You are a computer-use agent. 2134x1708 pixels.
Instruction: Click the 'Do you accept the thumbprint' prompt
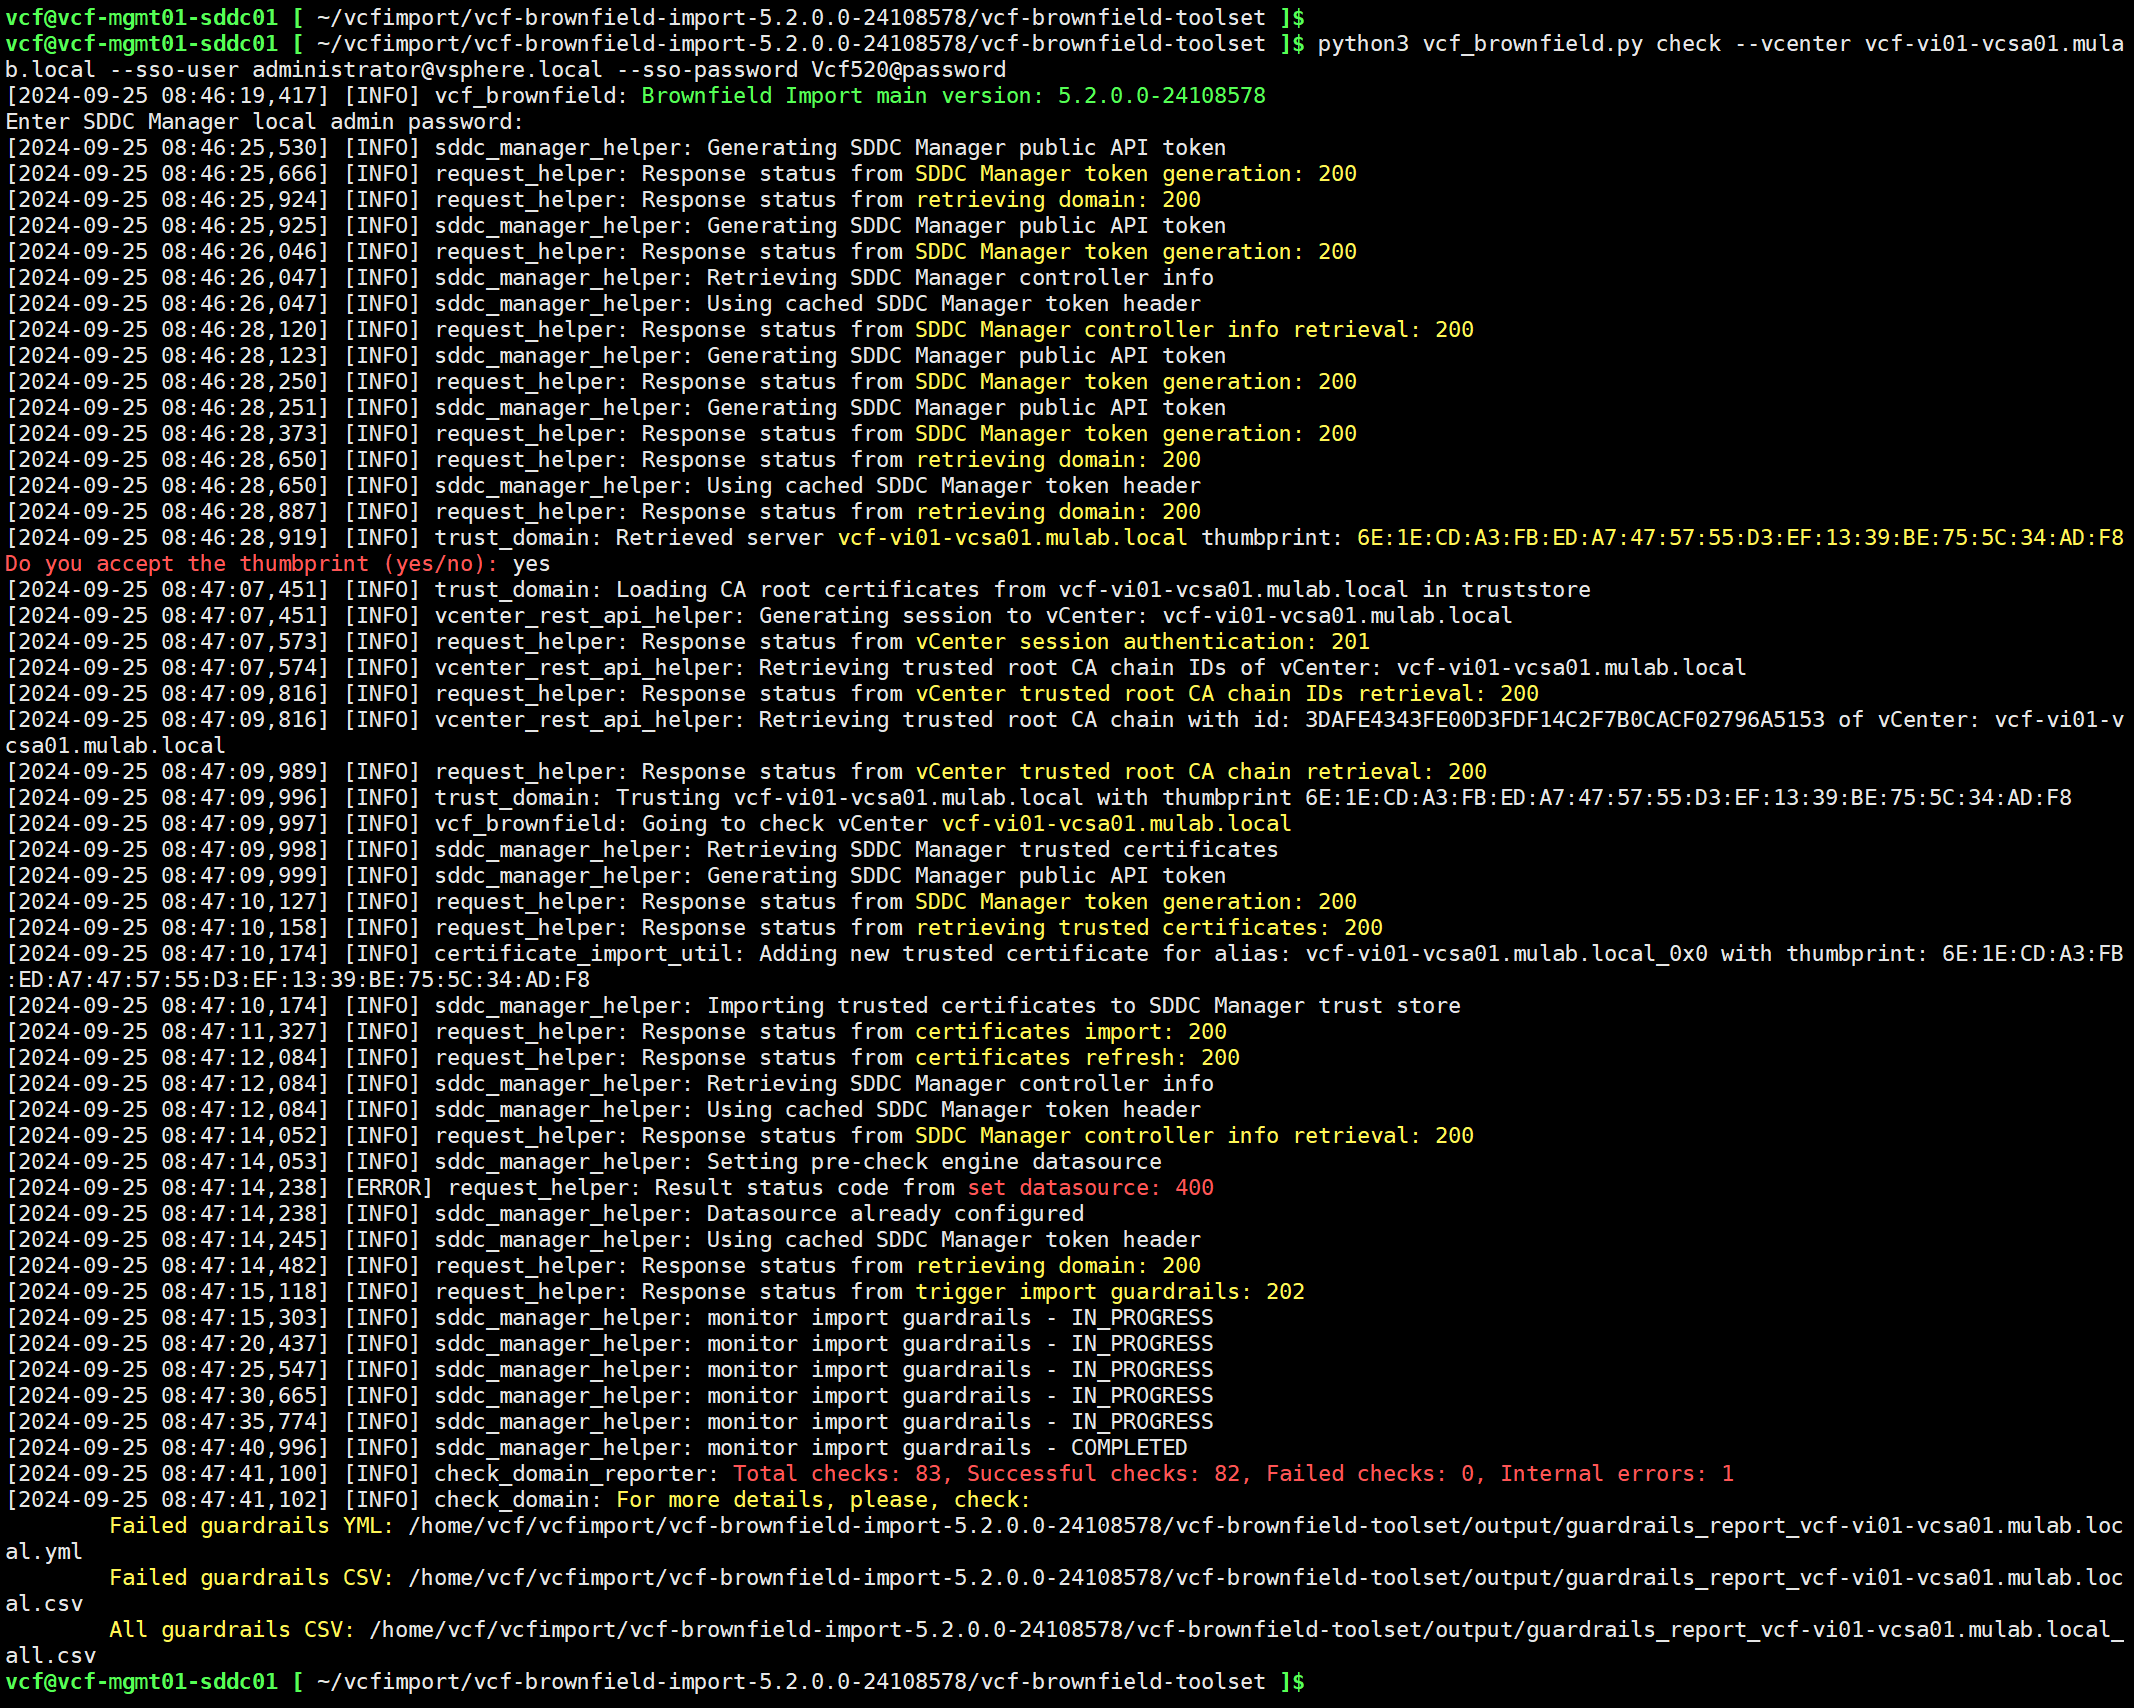coord(251,564)
